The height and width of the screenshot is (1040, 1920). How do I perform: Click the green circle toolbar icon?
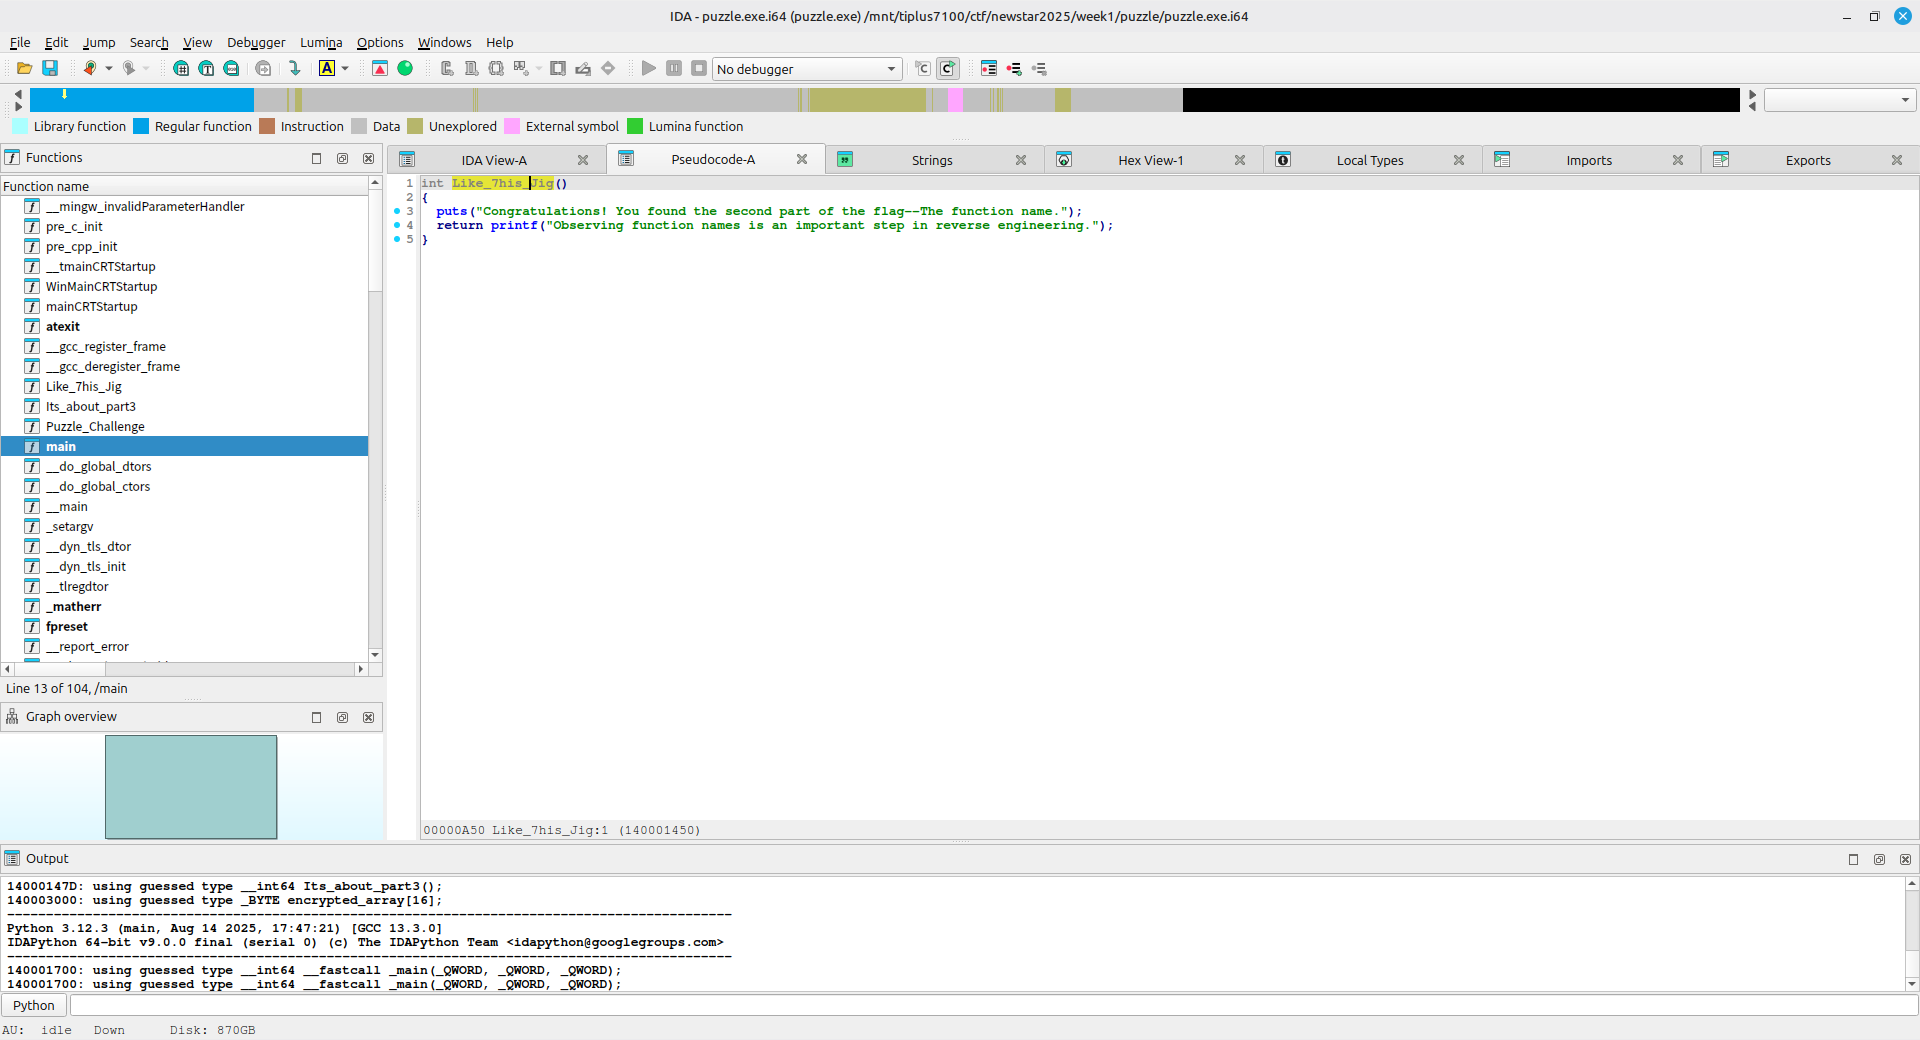pos(405,68)
